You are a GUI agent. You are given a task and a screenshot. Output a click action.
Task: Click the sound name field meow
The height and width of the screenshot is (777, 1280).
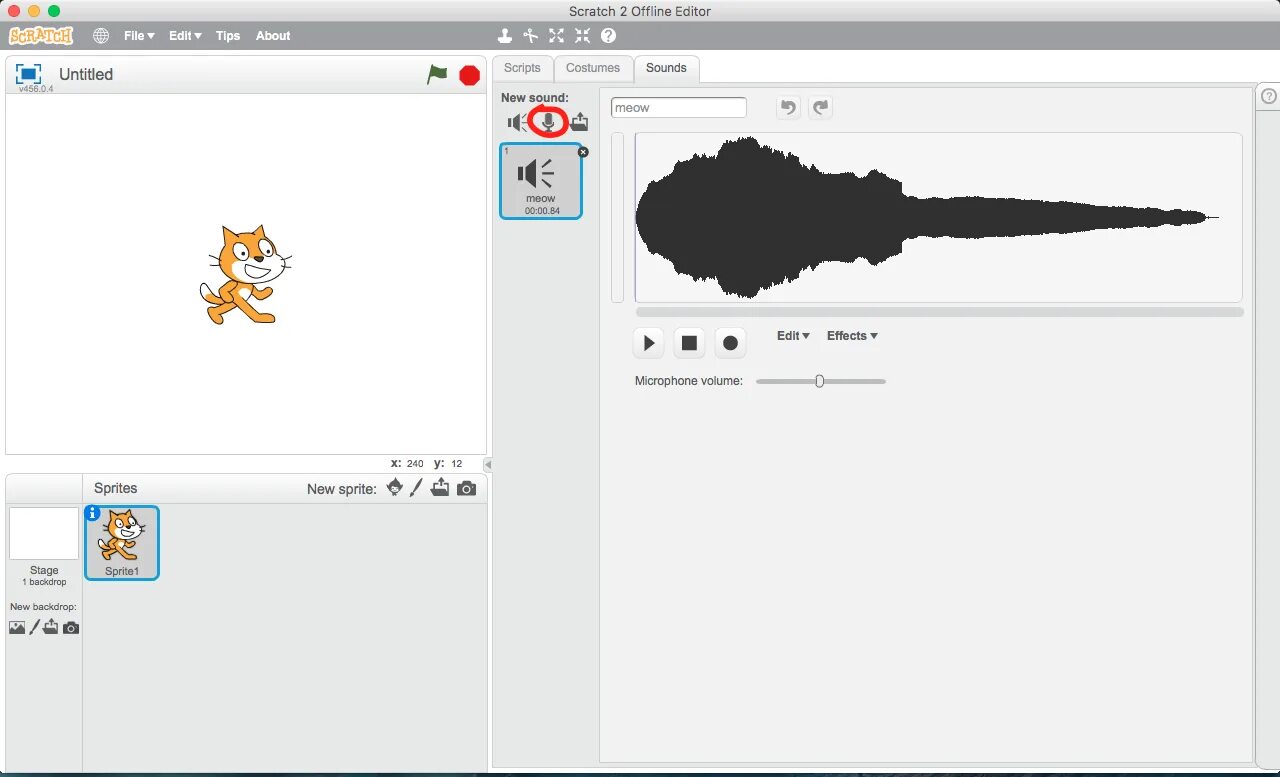click(679, 108)
